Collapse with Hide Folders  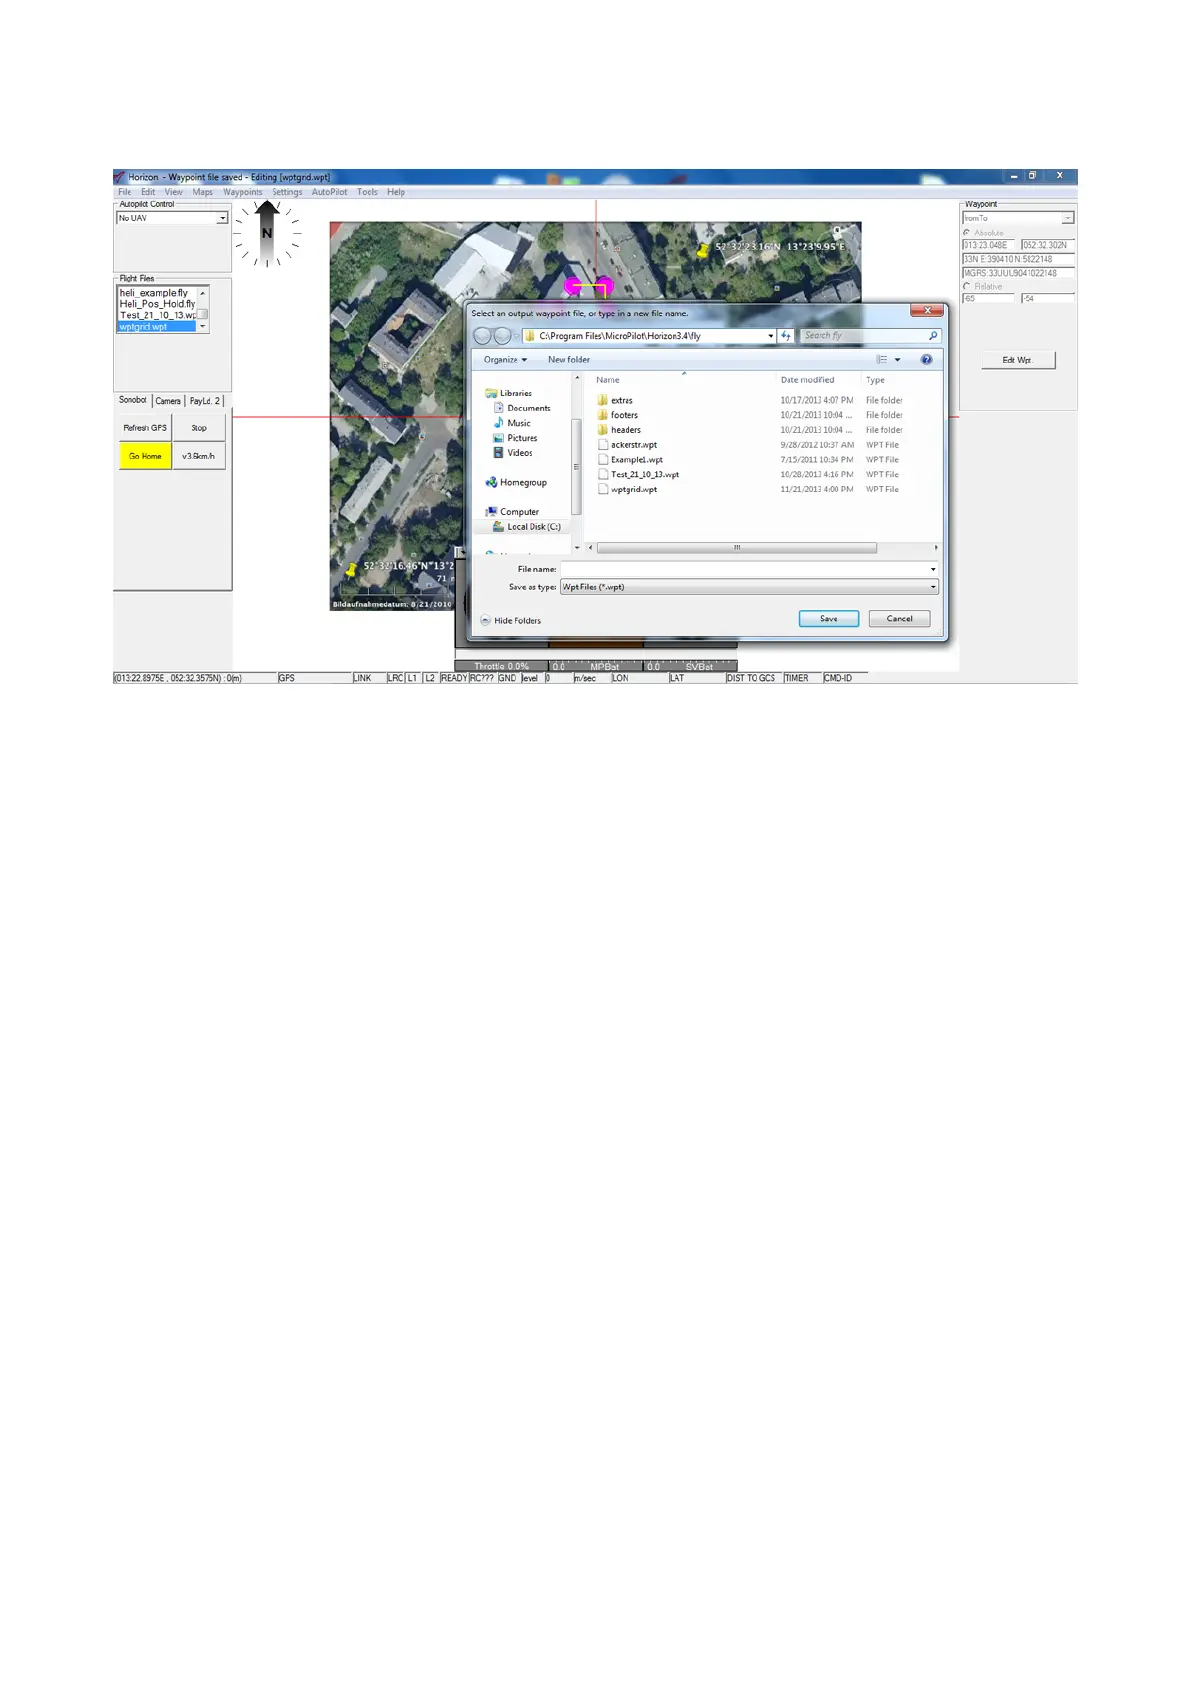510,620
